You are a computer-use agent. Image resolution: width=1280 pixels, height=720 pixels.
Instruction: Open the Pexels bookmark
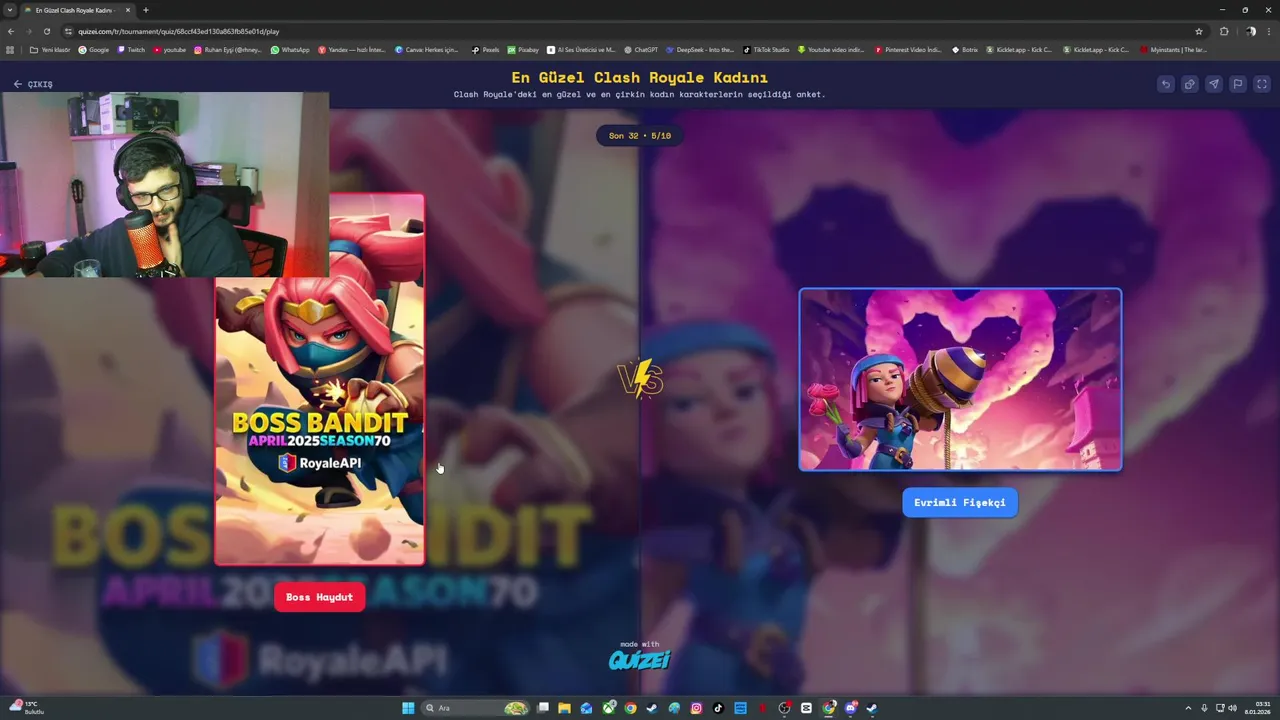click(x=485, y=49)
